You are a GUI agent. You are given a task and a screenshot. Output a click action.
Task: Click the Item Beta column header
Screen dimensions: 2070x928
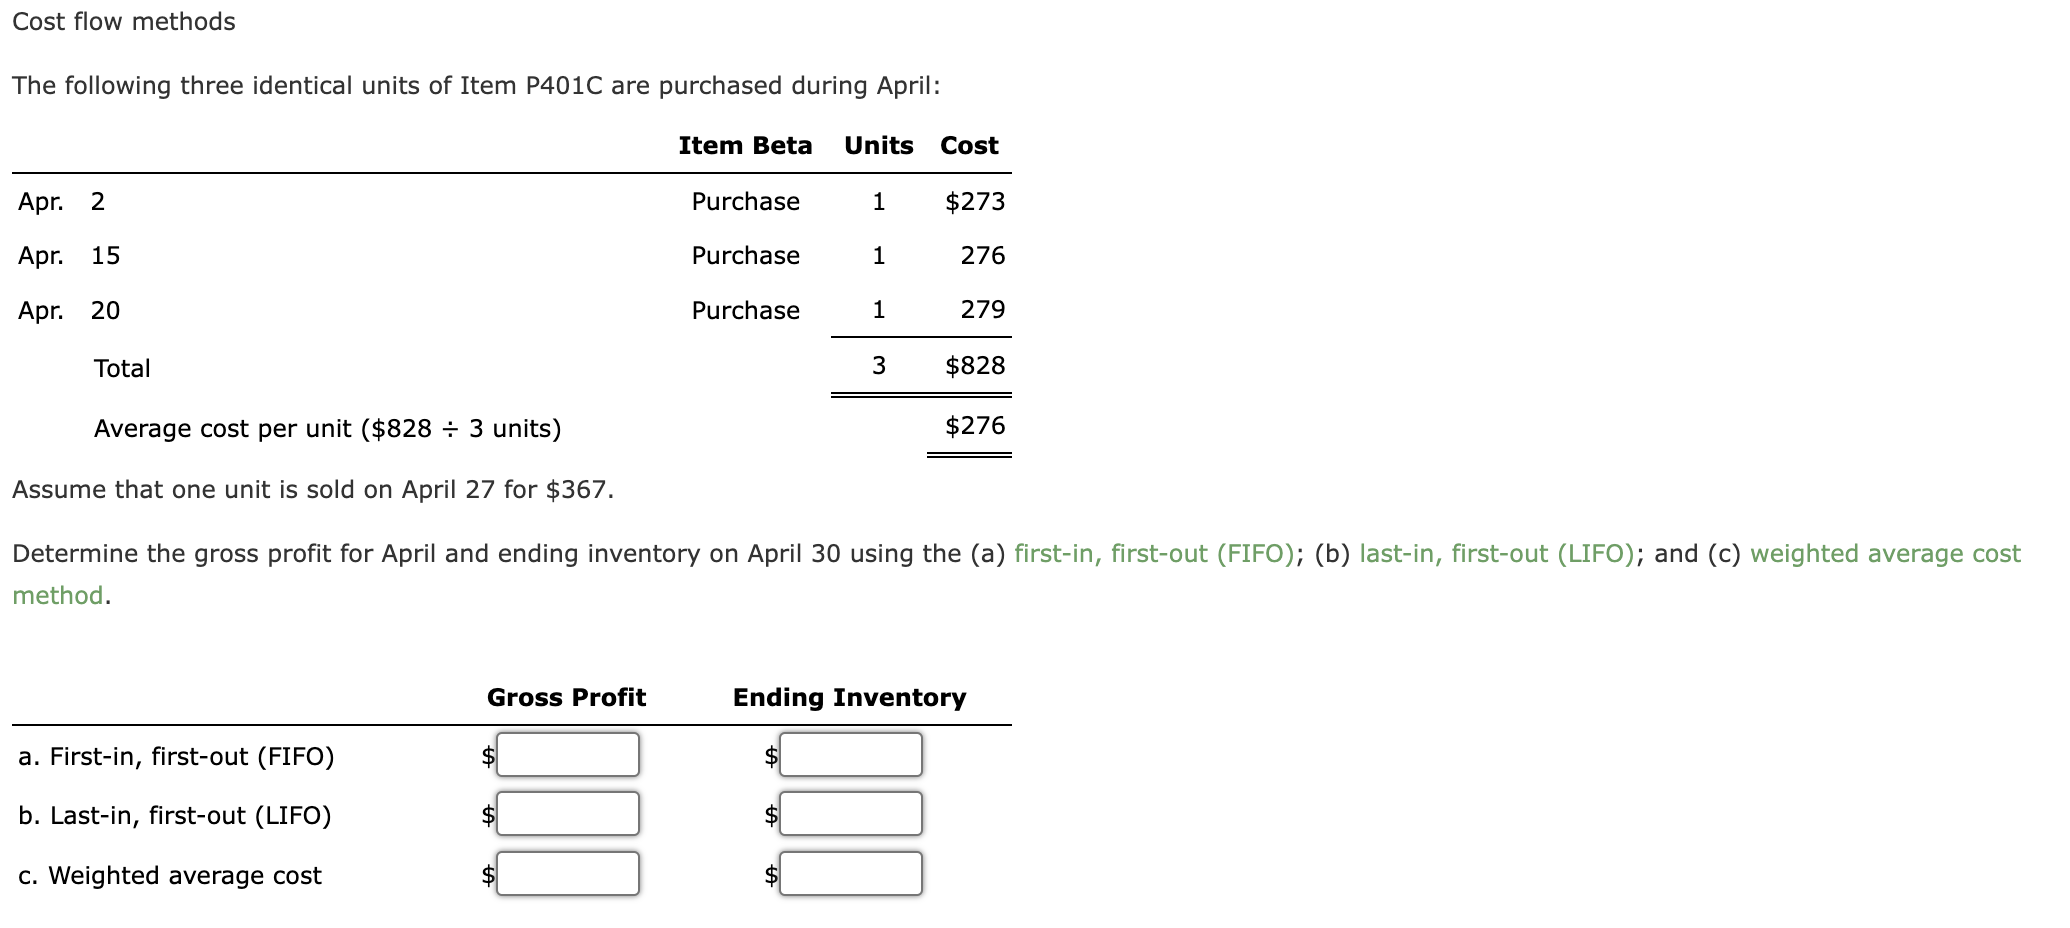click(744, 145)
